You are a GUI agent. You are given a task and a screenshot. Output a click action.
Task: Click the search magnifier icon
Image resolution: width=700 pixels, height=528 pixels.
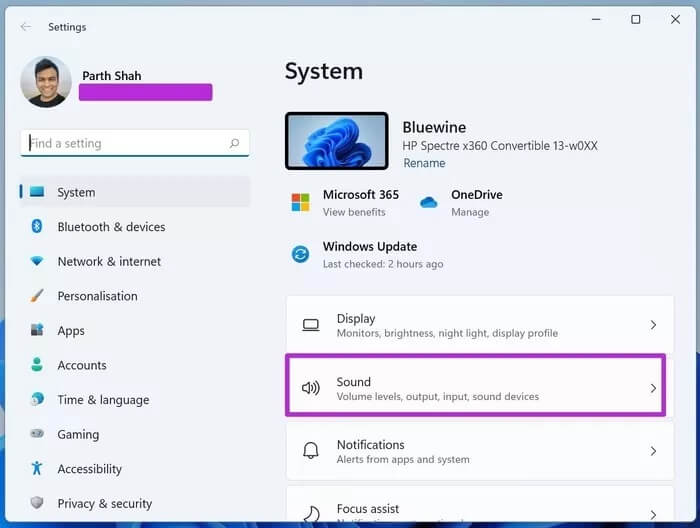(234, 143)
